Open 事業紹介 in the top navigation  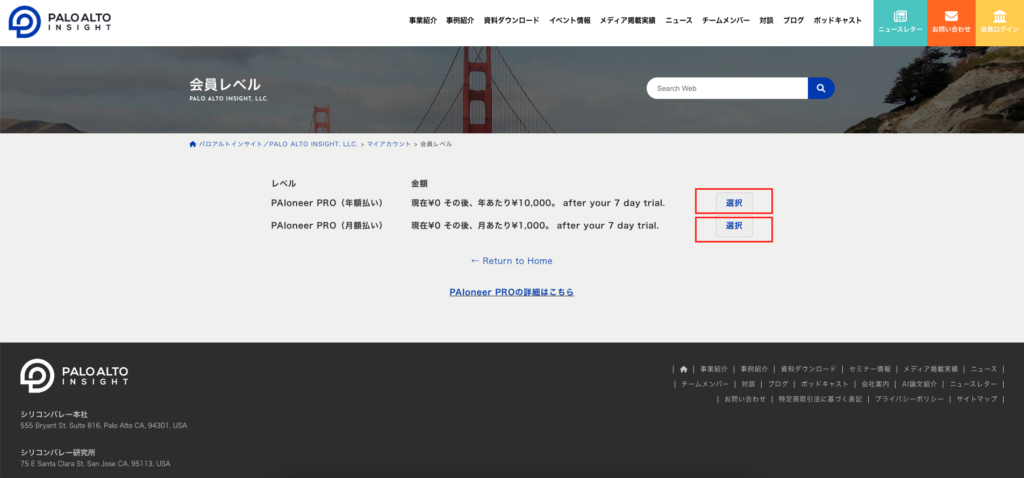click(x=423, y=20)
